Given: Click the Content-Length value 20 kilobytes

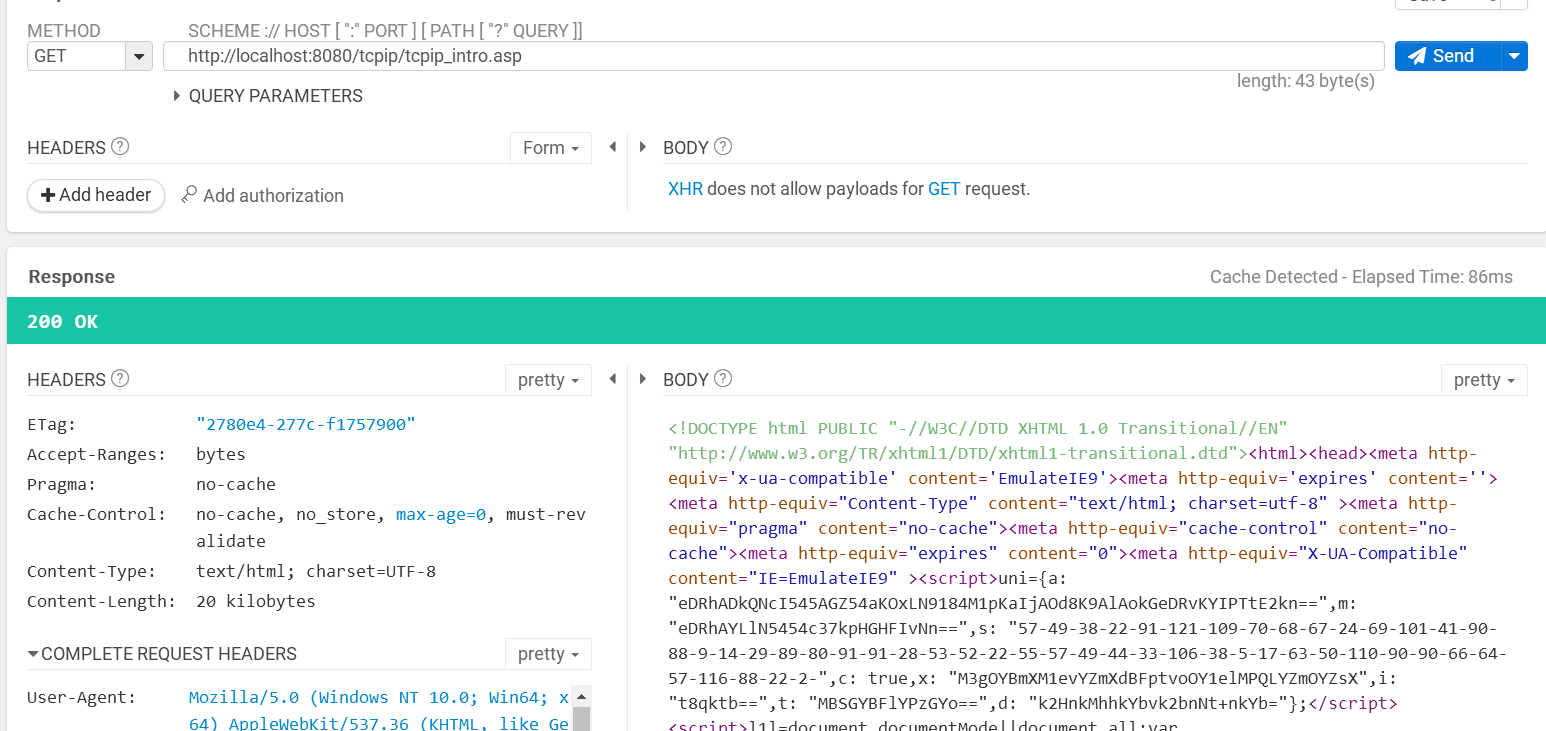Looking at the screenshot, I should (256, 602).
